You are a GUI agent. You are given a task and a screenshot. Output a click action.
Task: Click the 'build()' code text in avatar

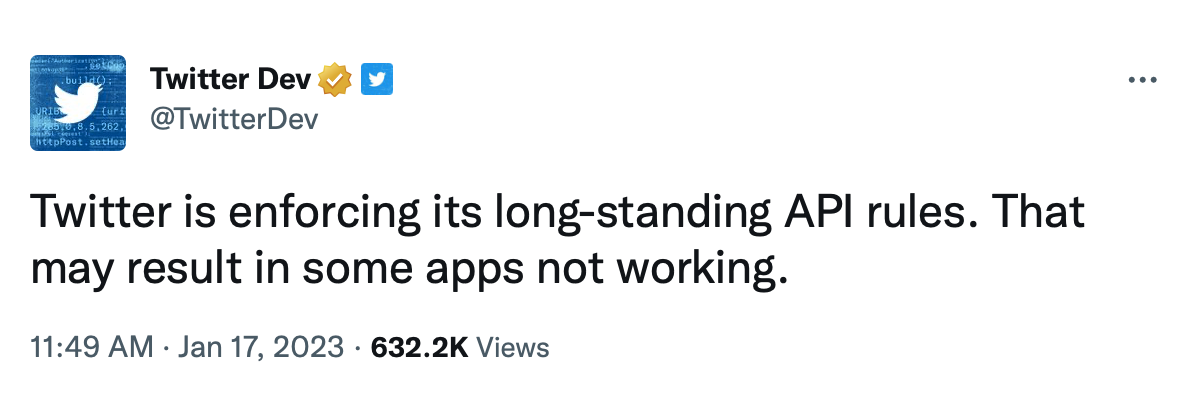click(x=89, y=79)
